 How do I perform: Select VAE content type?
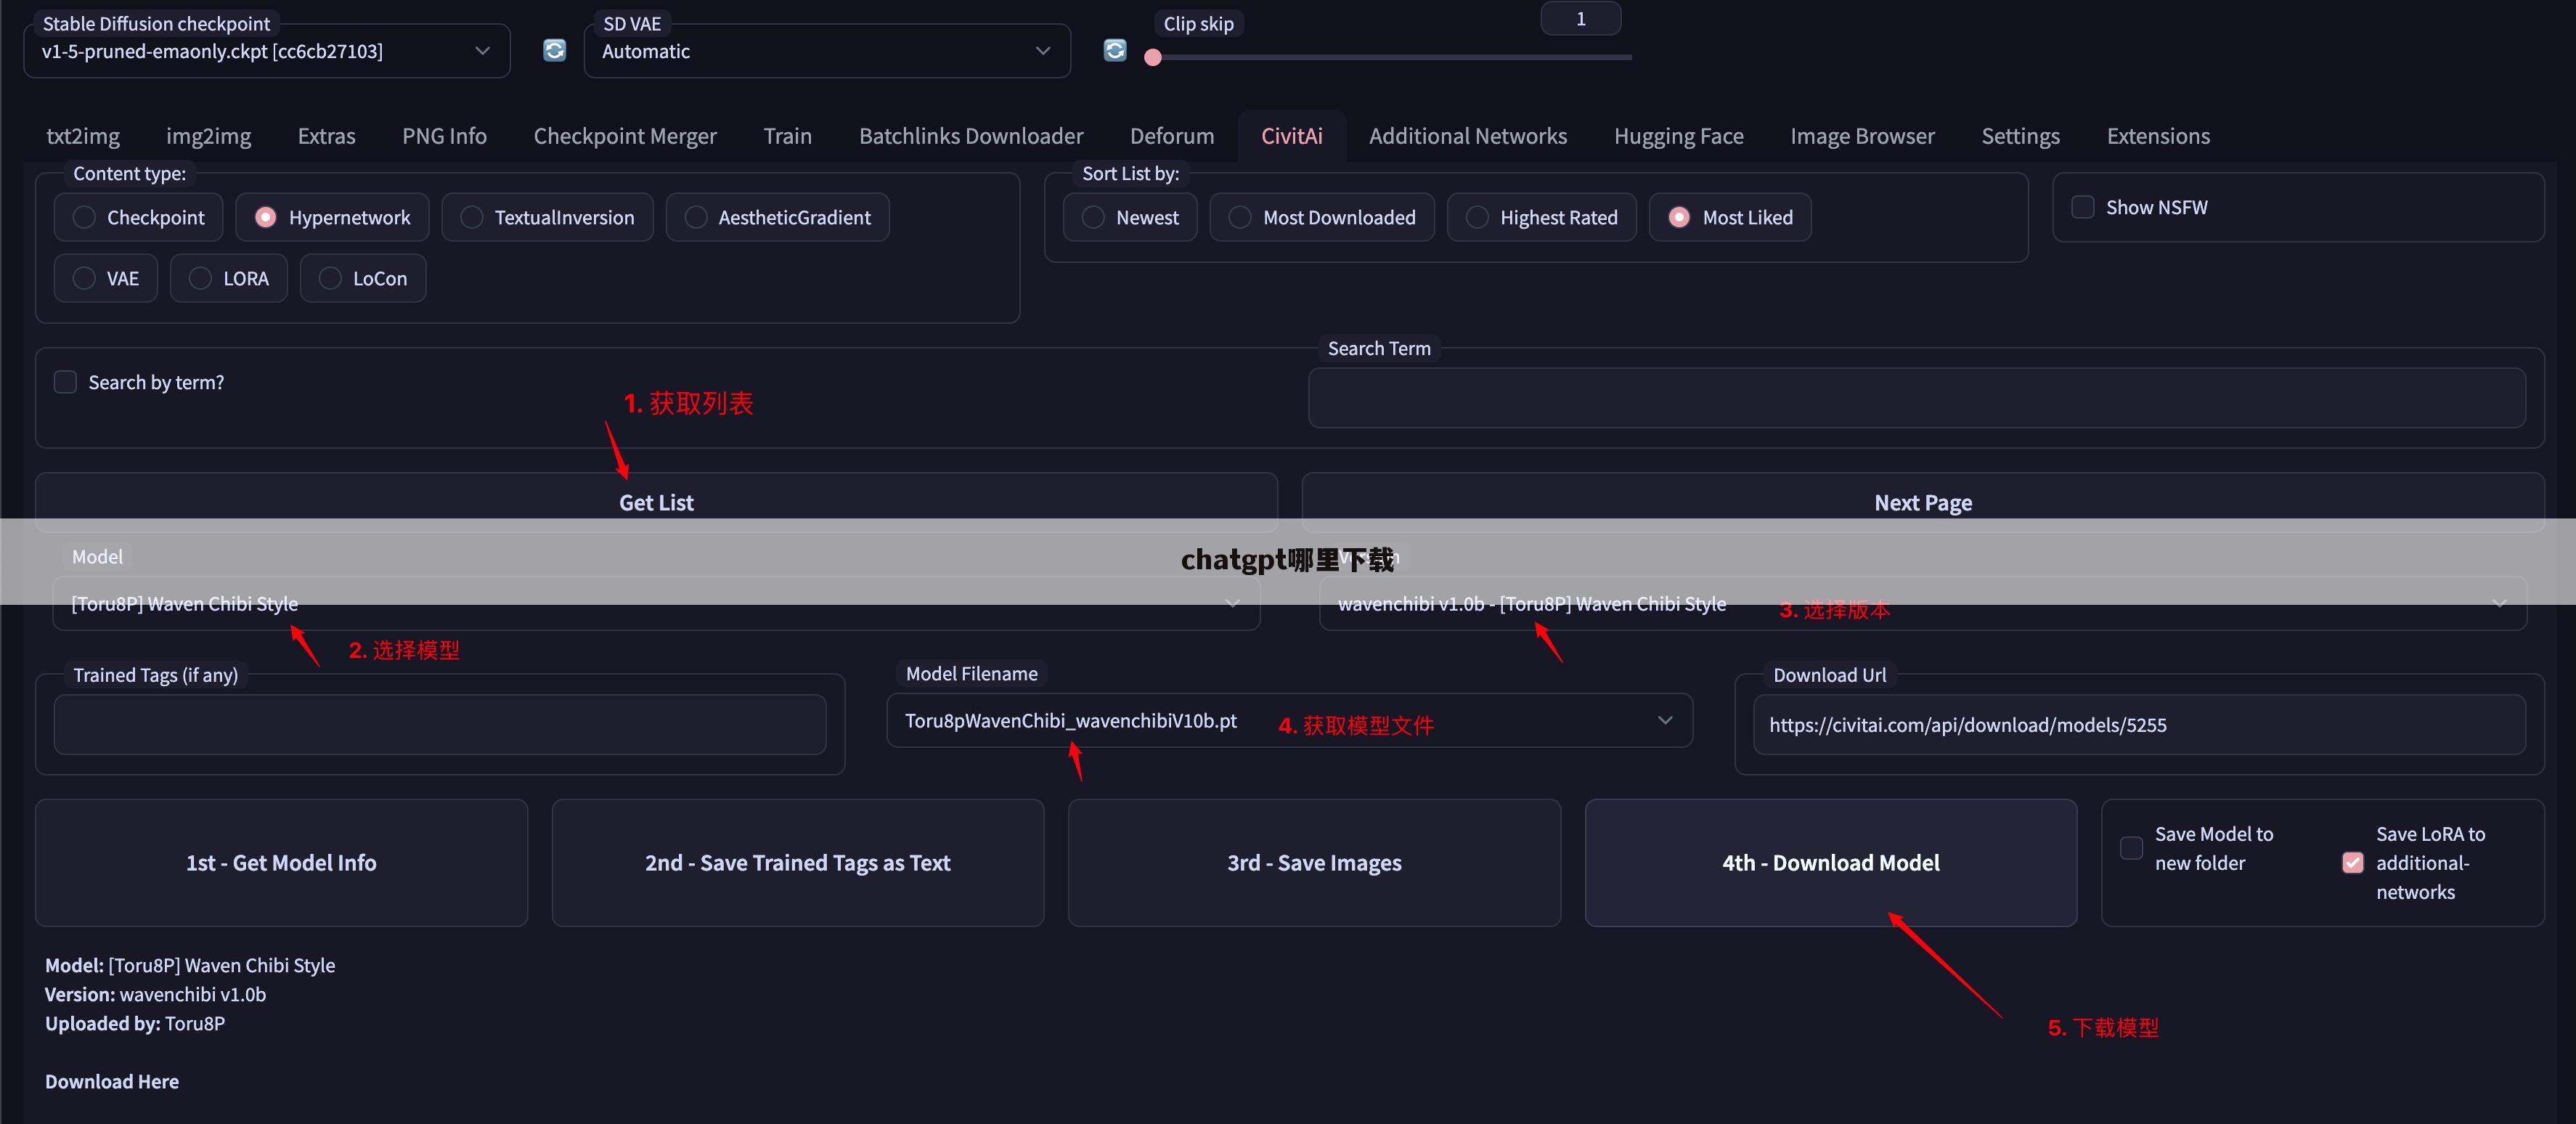pyautogui.click(x=105, y=278)
